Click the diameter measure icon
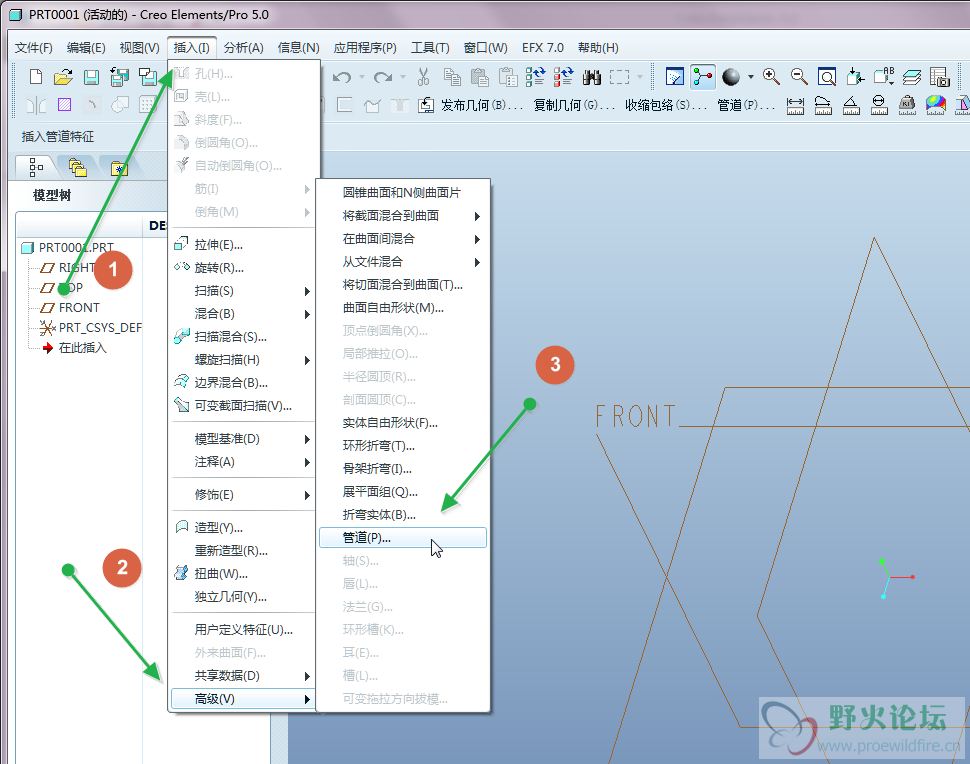Screen dimensions: 970x764 point(879,106)
